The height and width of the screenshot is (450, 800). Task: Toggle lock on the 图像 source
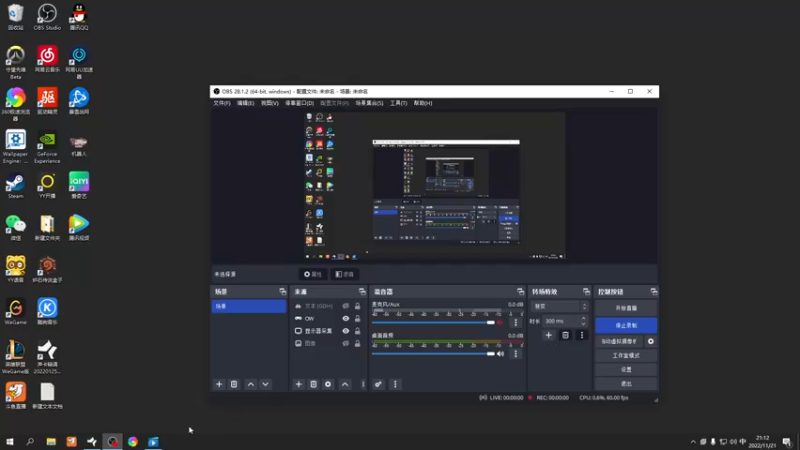[358, 343]
